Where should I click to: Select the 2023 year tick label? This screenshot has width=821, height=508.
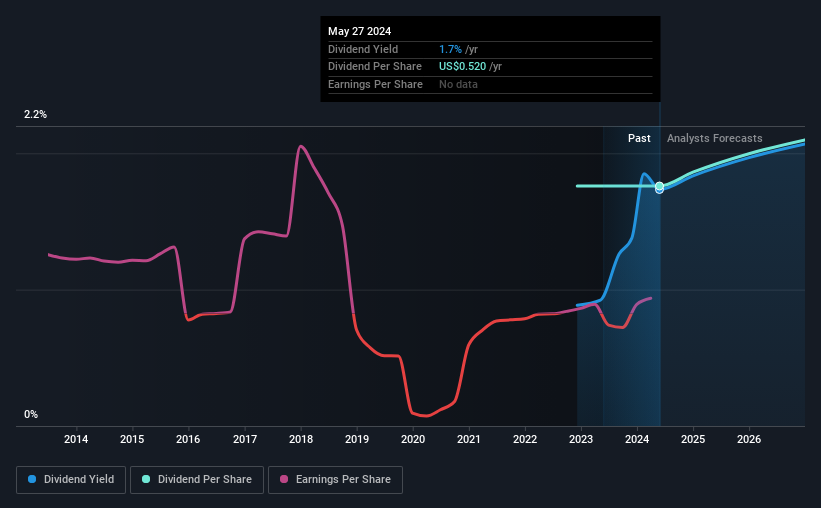click(581, 439)
